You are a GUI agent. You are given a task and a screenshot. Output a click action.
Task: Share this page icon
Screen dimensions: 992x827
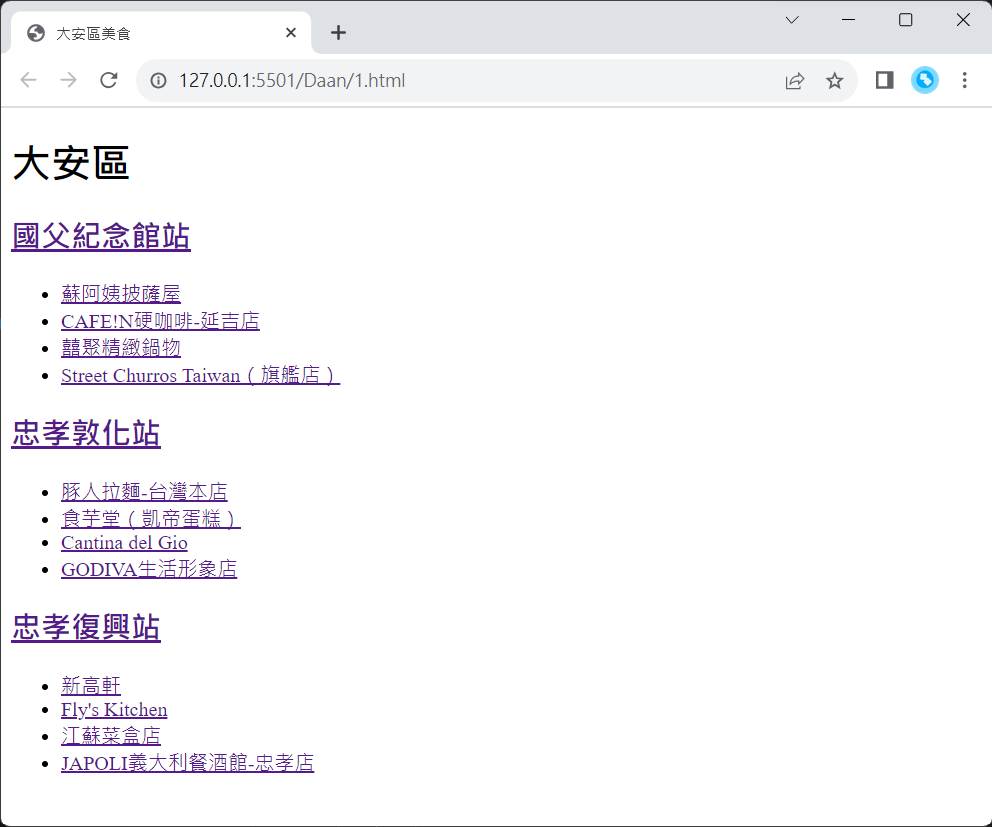[x=795, y=80]
